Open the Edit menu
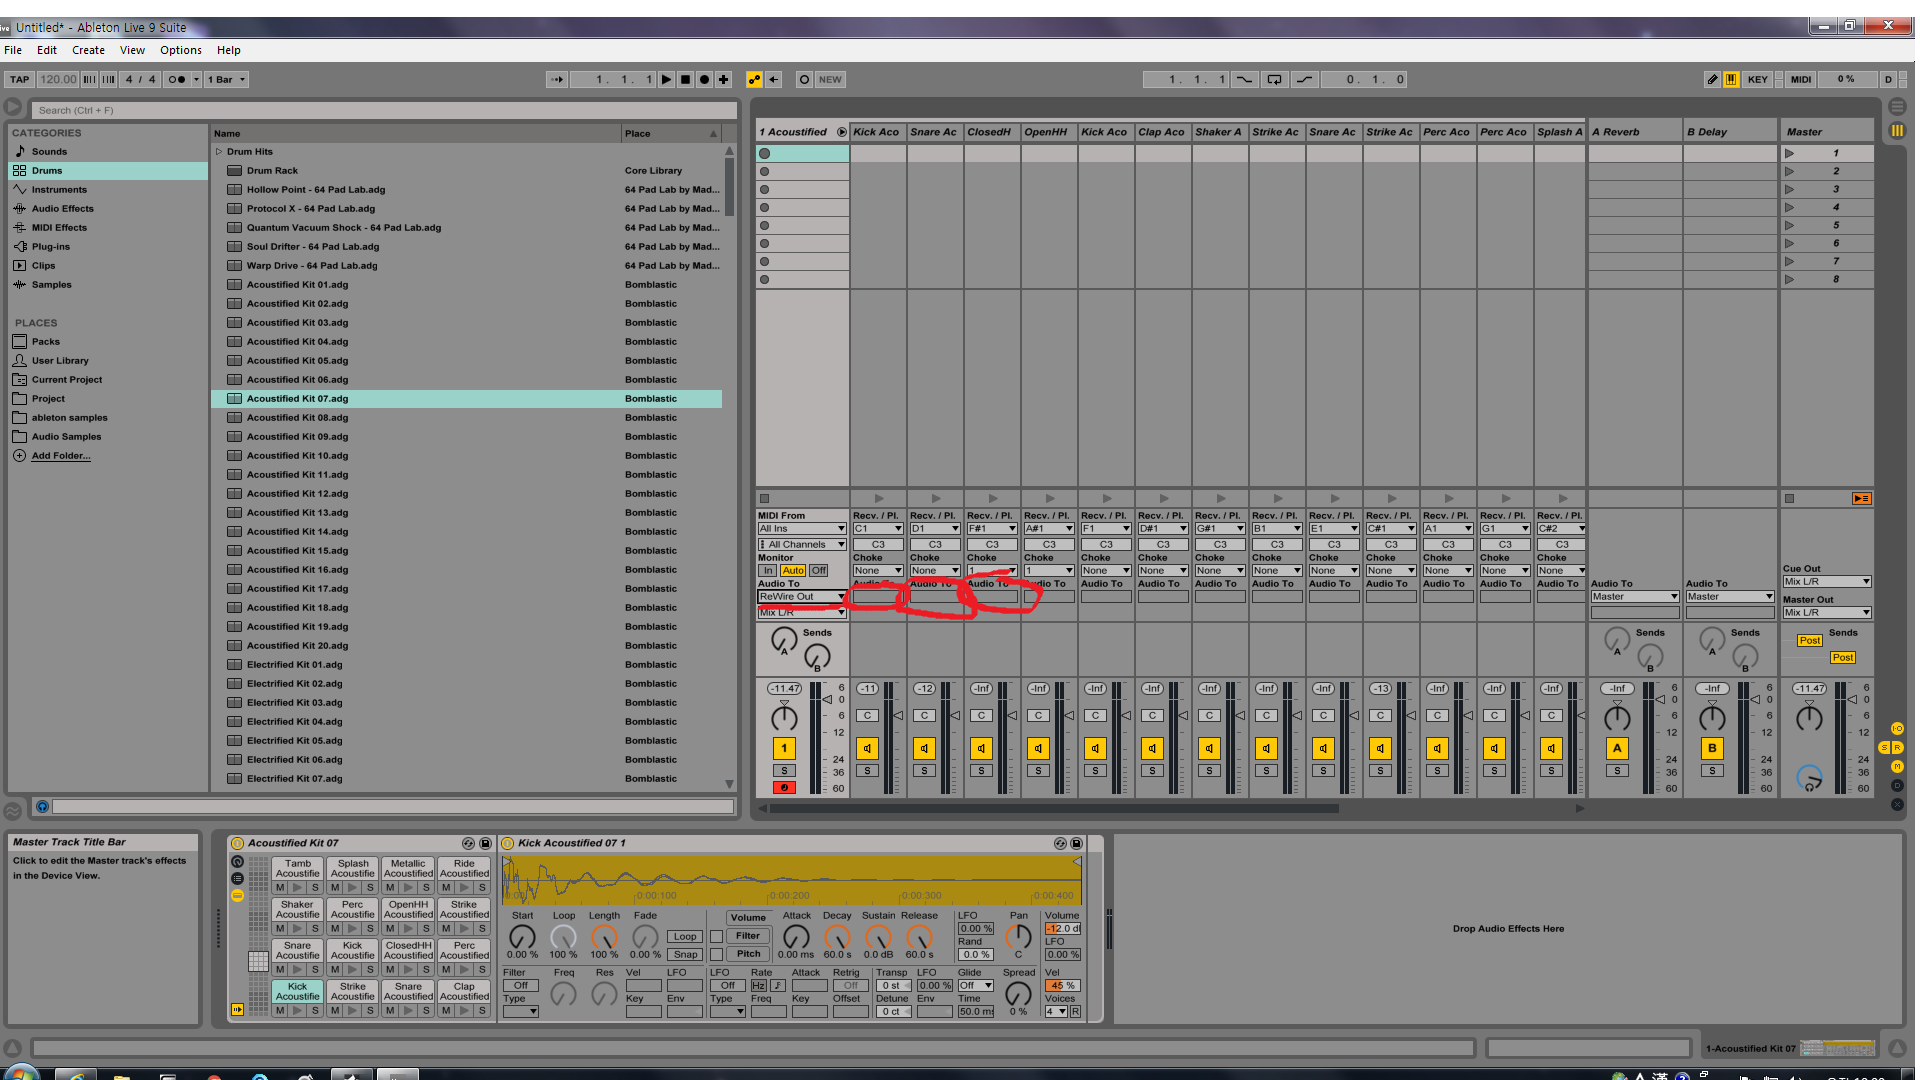 click(x=47, y=50)
